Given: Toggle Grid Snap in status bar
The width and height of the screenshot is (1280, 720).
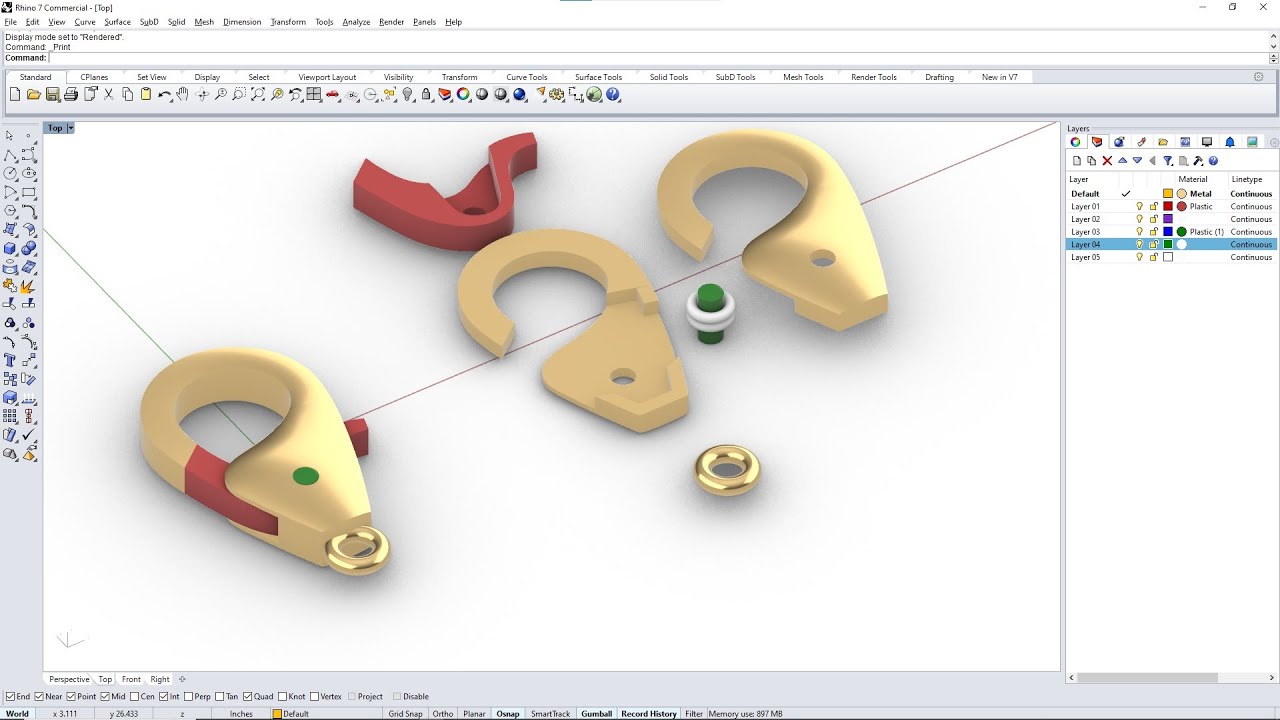Looking at the screenshot, I should click(x=405, y=714).
